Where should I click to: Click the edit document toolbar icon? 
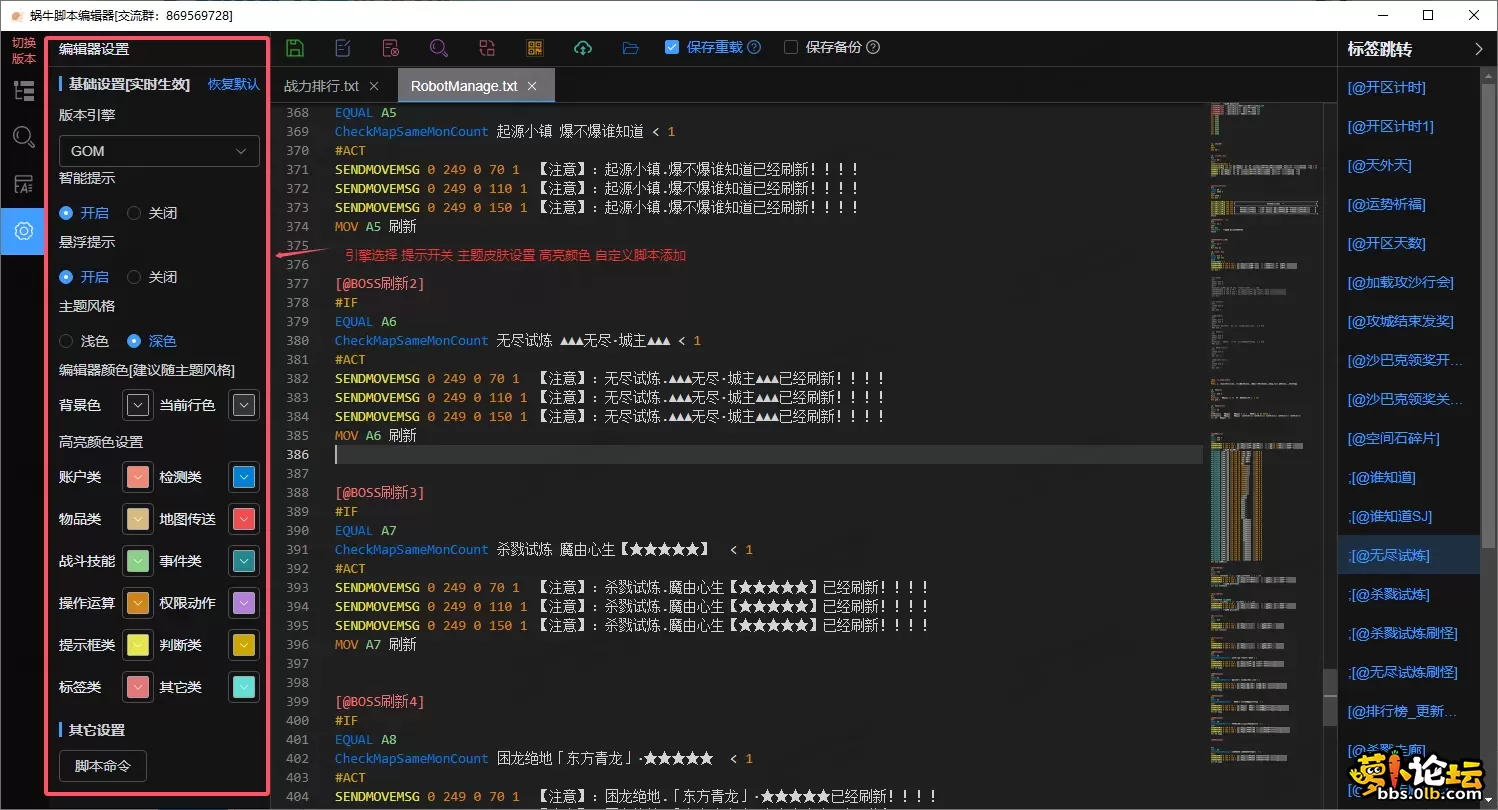coord(343,48)
